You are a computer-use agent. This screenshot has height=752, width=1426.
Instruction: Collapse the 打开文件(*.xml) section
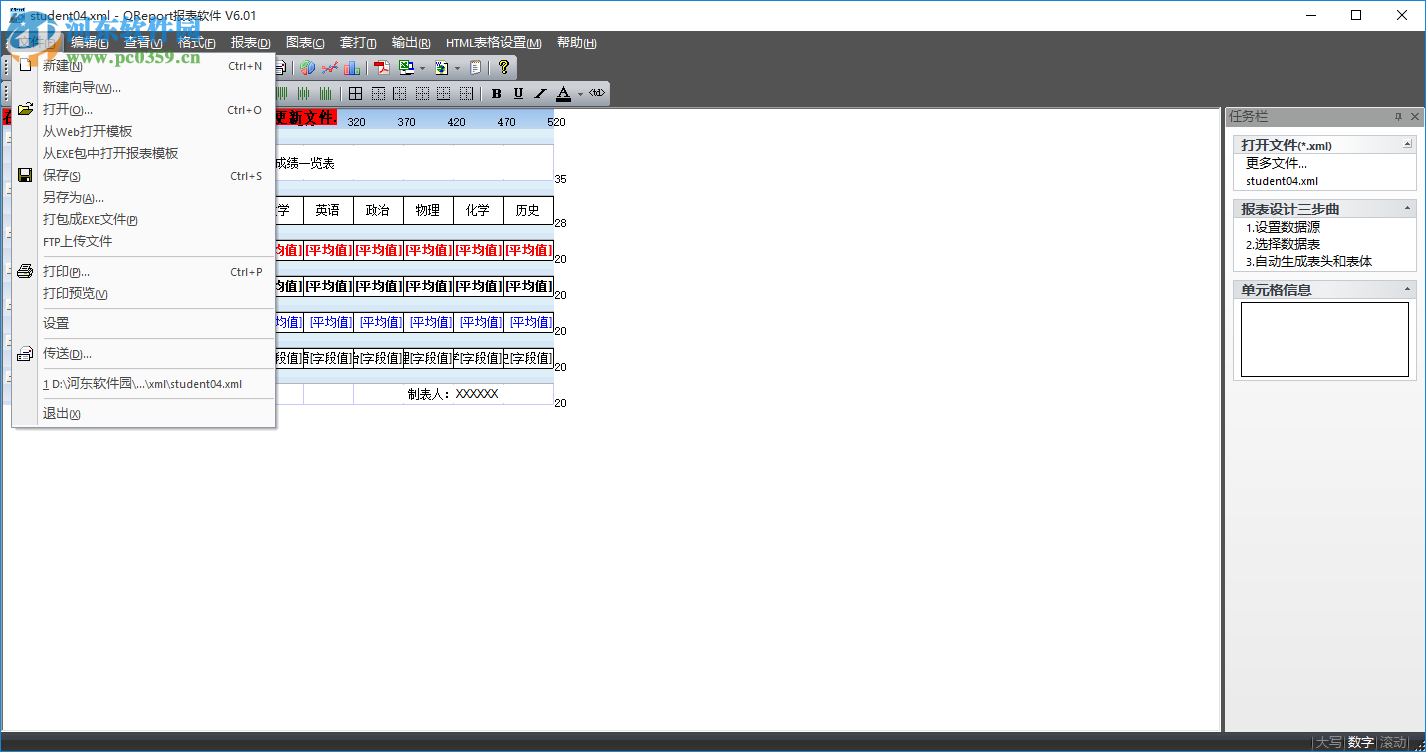(1408, 145)
